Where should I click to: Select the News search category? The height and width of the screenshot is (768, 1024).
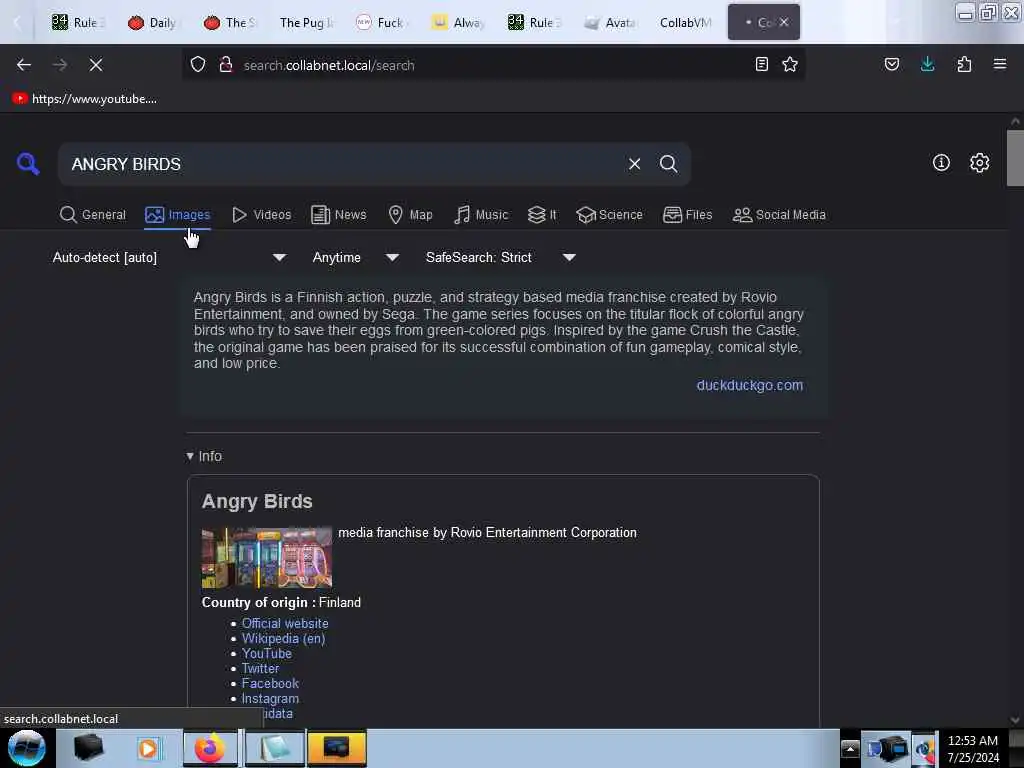click(339, 215)
